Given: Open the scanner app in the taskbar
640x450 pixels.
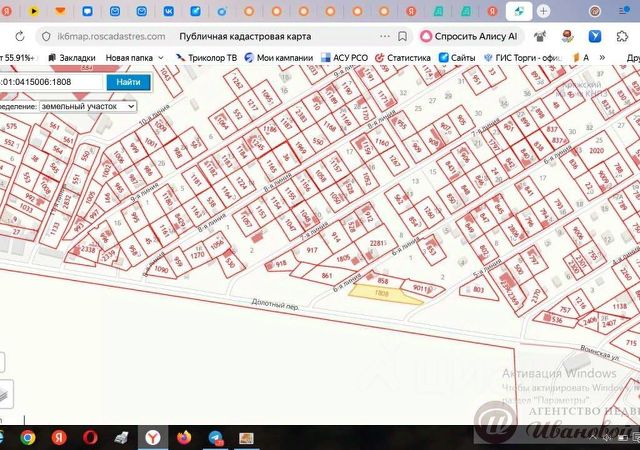Looking at the screenshot, I should tap(121, 438).
